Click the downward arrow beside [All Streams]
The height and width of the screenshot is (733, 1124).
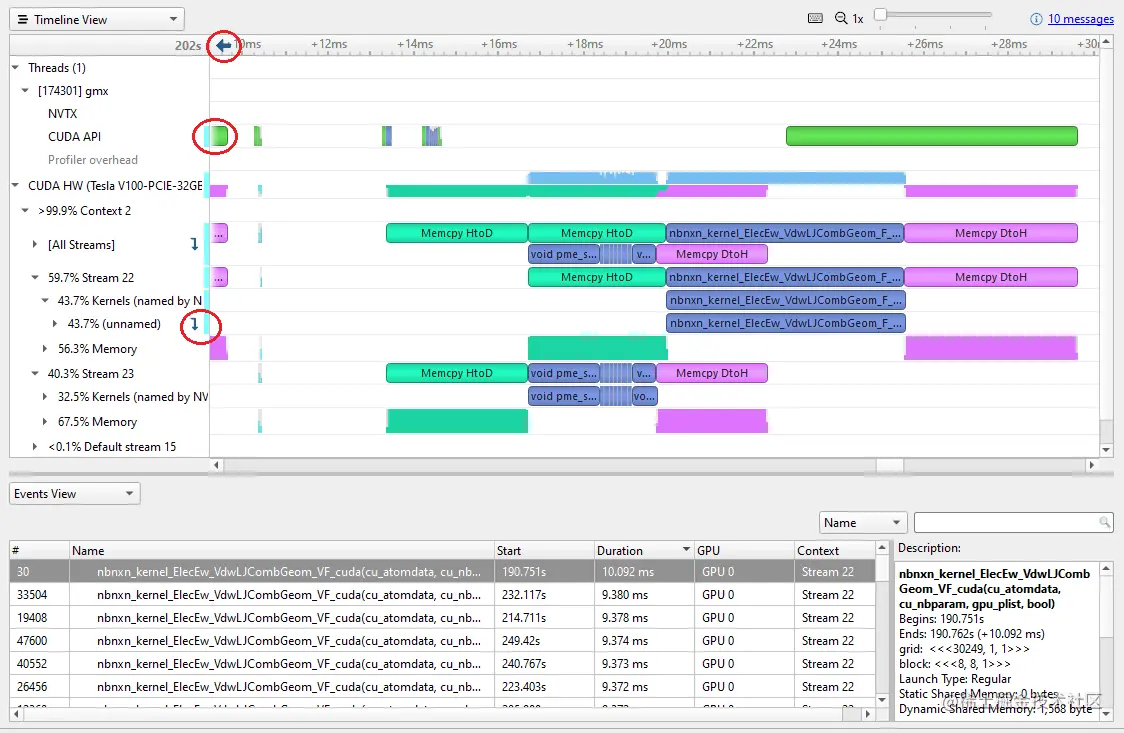point(196,244)
